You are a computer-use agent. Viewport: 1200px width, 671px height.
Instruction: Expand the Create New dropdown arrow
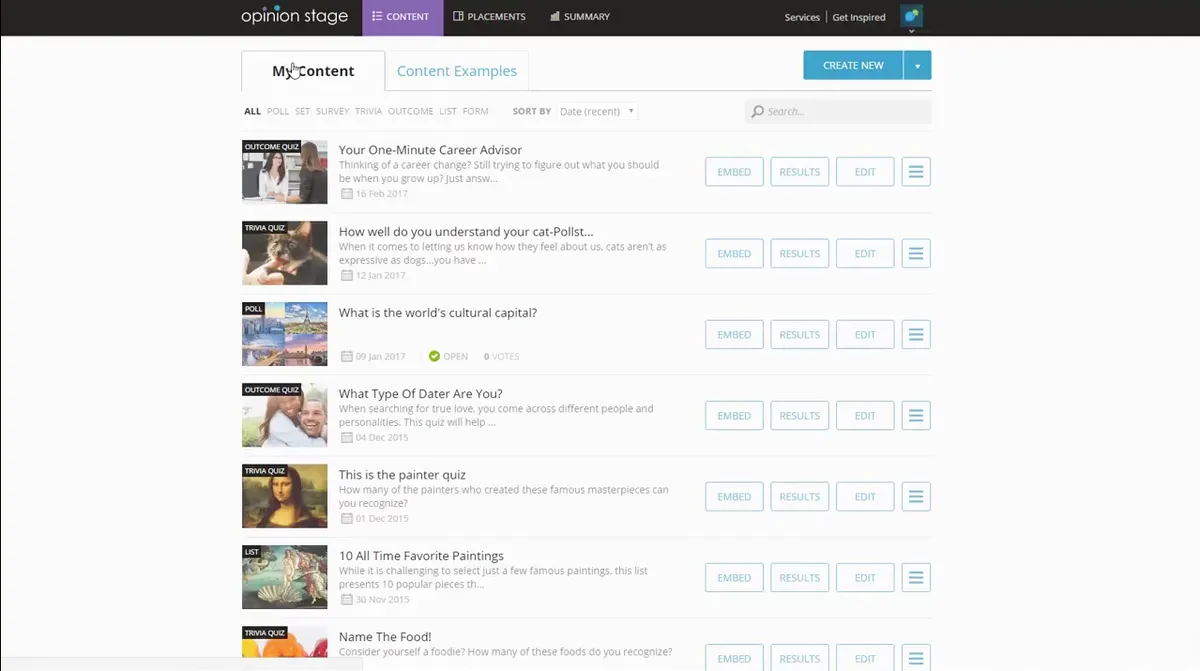point(918,65)
